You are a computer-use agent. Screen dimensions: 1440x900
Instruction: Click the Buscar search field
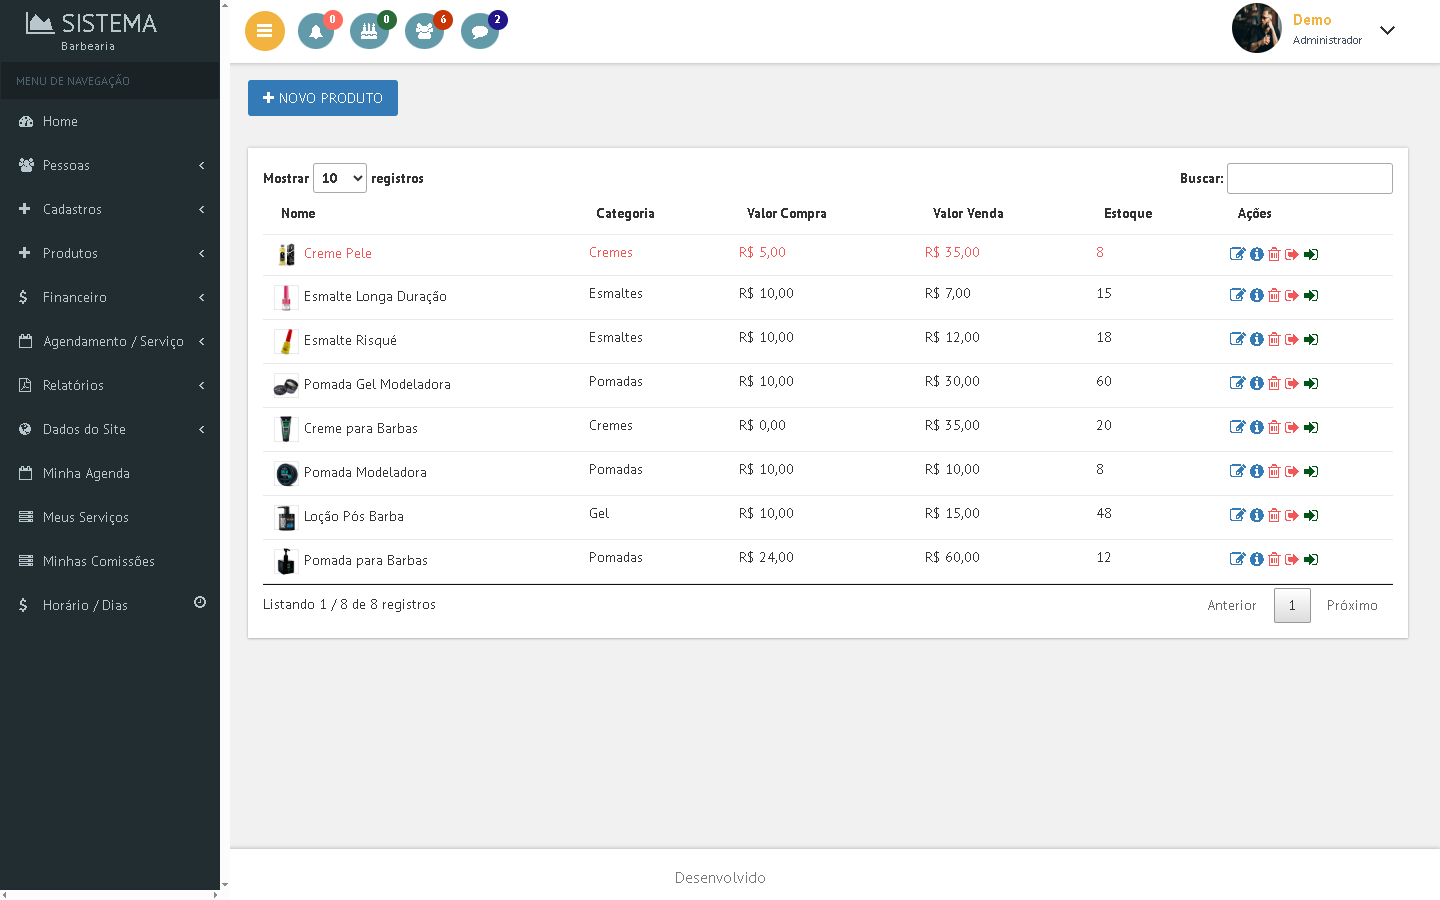[1309, 178]
